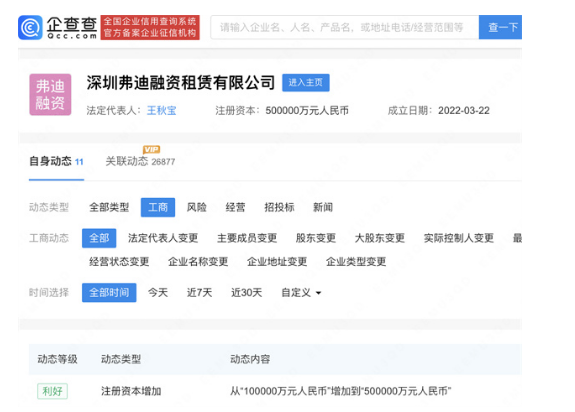
Task: Filter by 股东变更
Action: pyautogui.click(x=316, y=238)
